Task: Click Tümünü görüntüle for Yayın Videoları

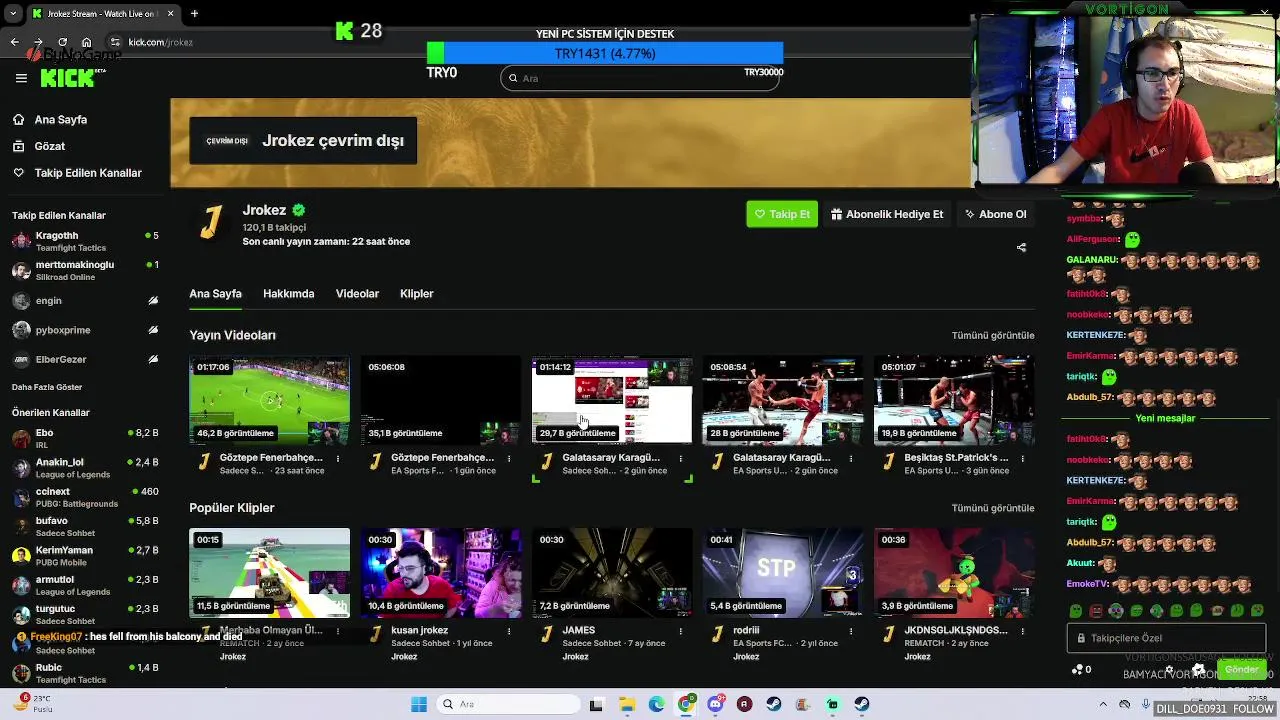Action: pos(992,335)
